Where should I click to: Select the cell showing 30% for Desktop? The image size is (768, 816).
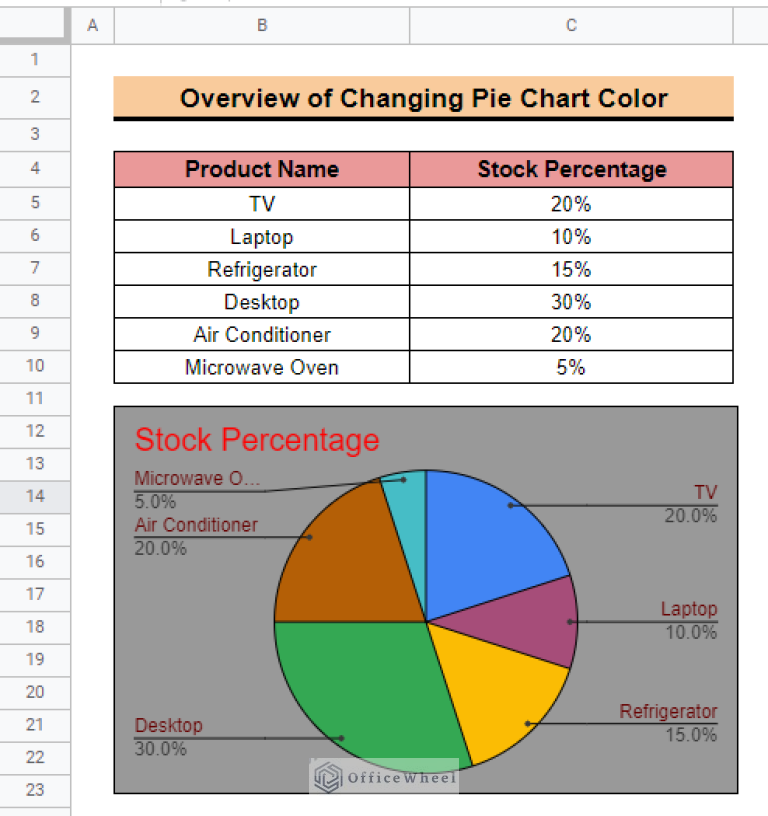(x=571, y=302)
